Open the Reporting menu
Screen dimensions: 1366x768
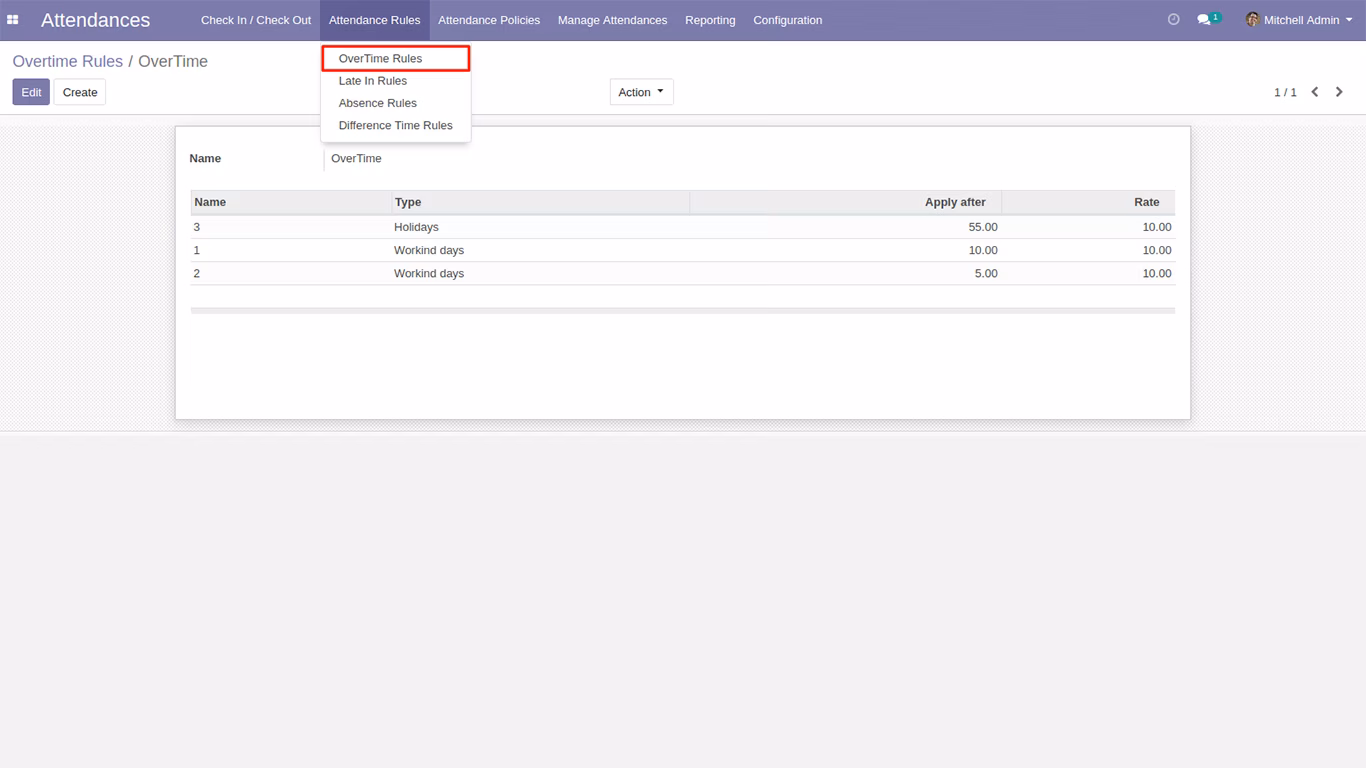[710, 20]
